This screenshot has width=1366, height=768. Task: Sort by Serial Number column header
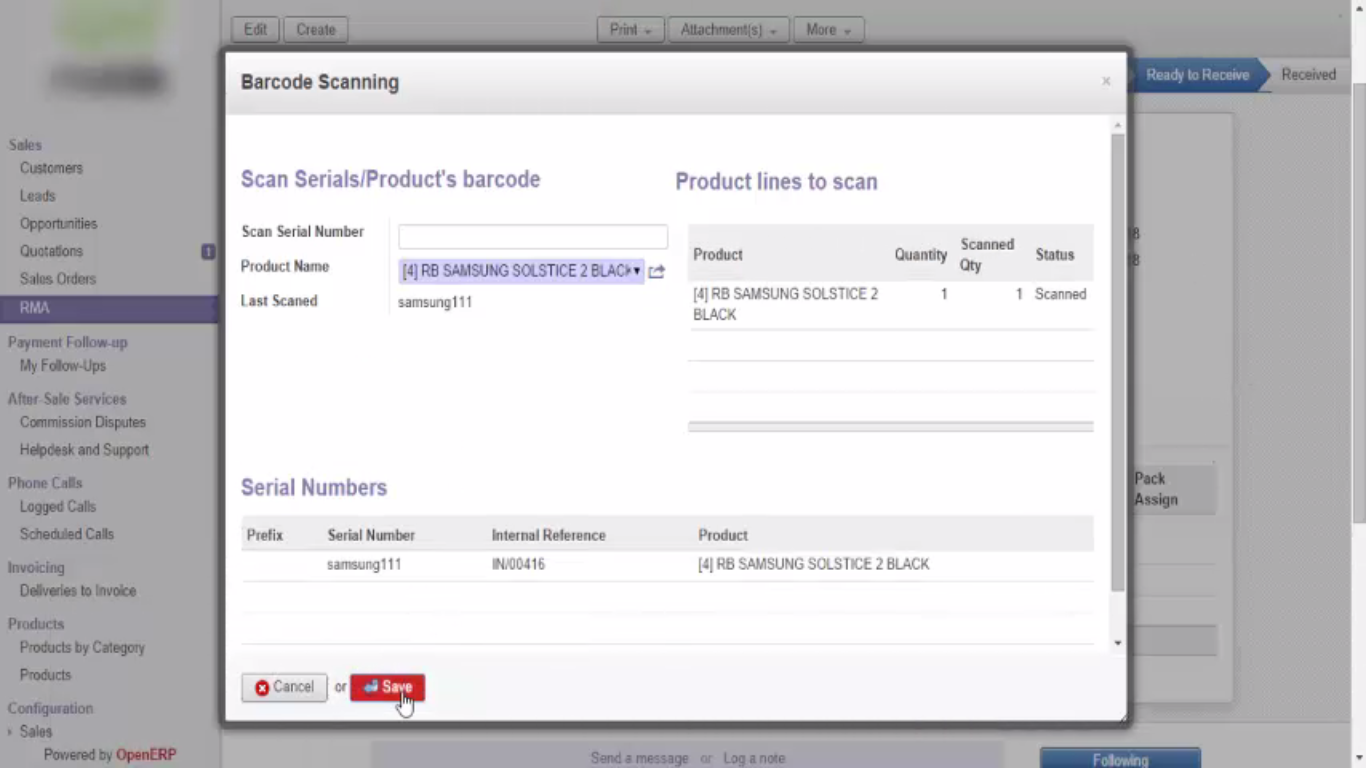(371, 535)
